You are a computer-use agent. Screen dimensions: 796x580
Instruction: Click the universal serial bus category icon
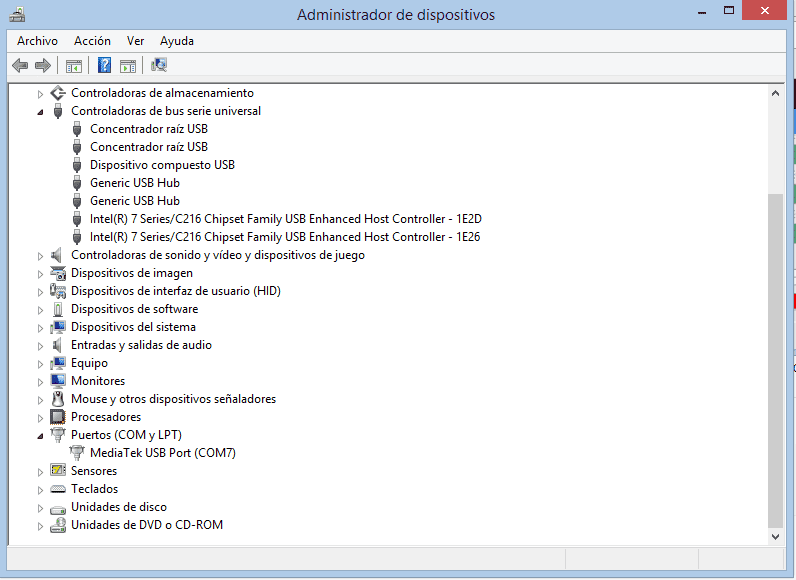(x=58, y=111)
